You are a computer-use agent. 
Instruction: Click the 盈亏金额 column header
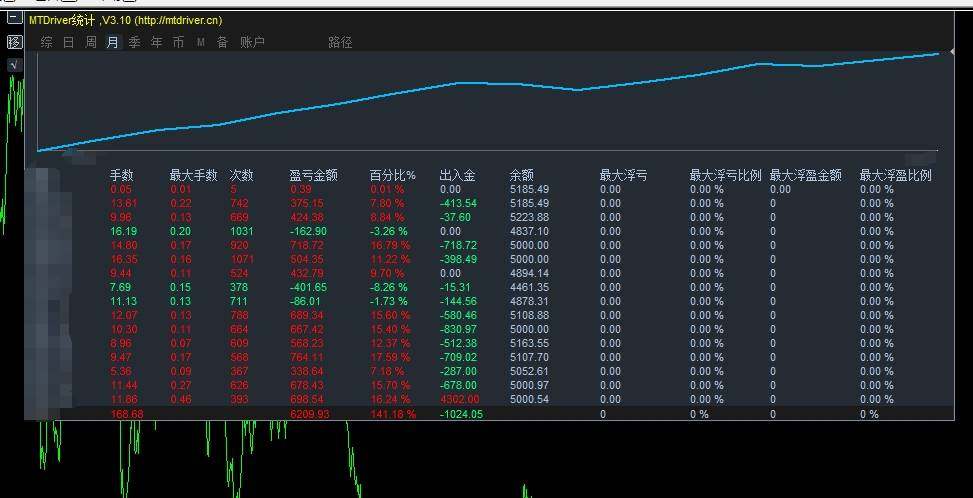coord(313,176)
